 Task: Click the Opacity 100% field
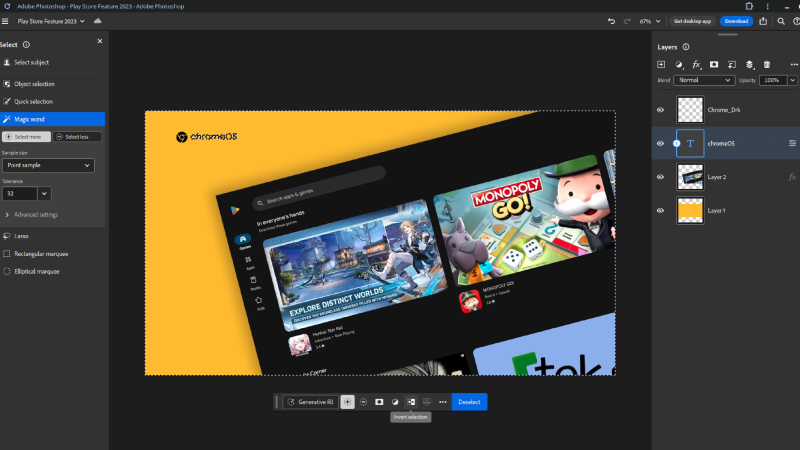[773, 80]
